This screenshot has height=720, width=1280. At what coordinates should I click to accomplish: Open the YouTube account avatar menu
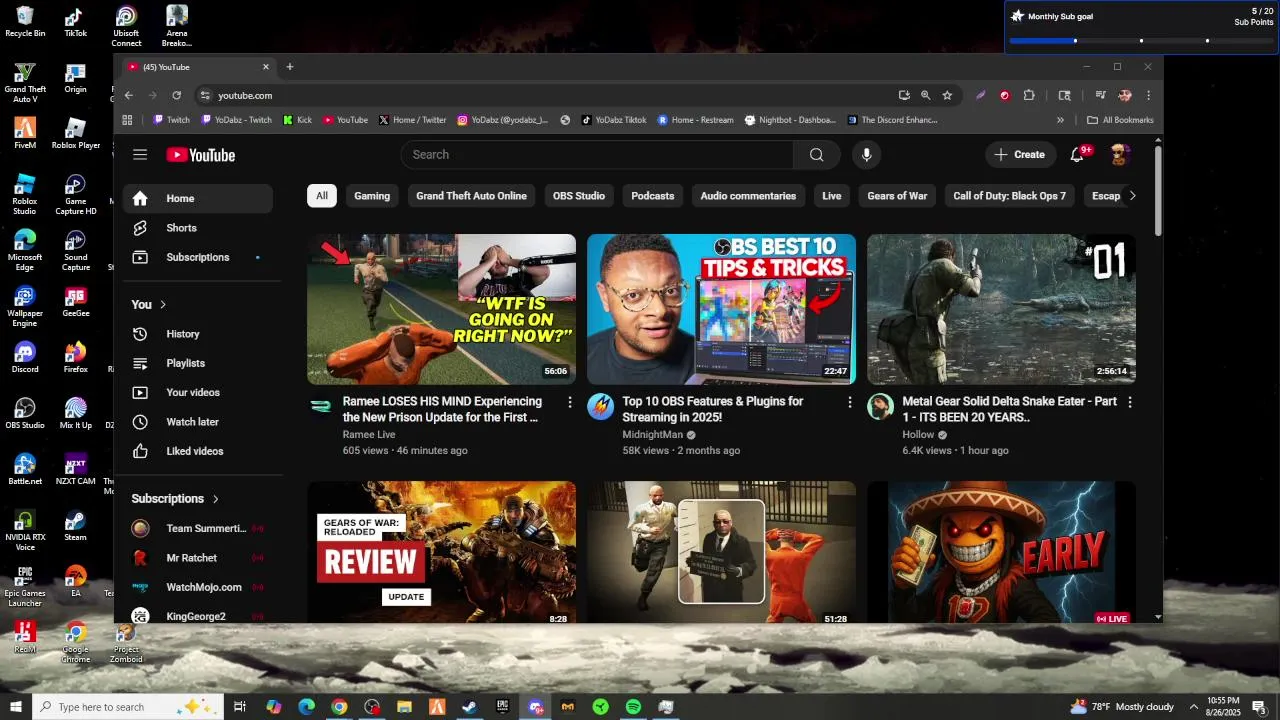(1119, 155)
